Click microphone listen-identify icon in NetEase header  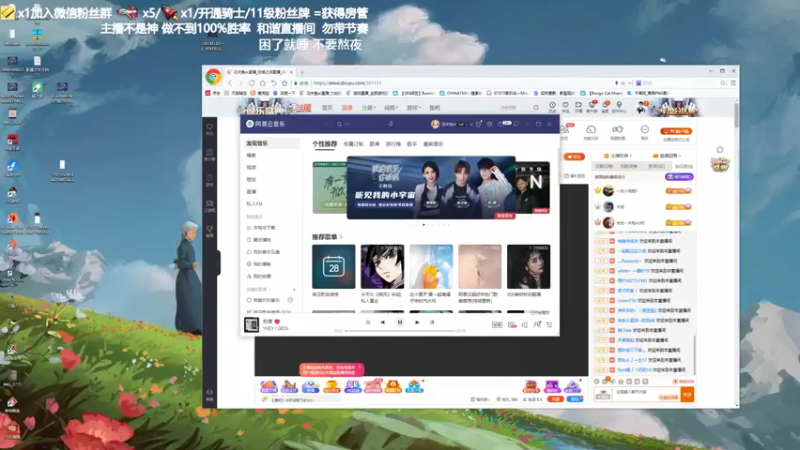coord(391,124)
